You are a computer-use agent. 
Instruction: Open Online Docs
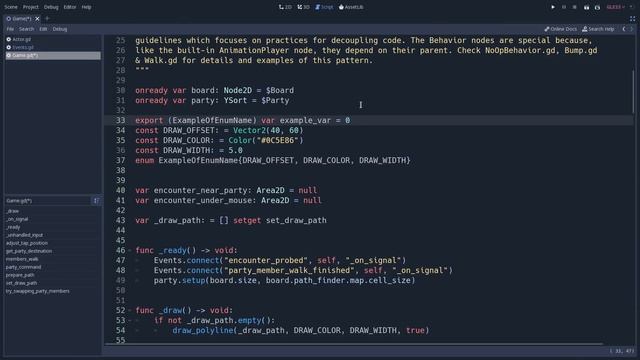[560, 29]
